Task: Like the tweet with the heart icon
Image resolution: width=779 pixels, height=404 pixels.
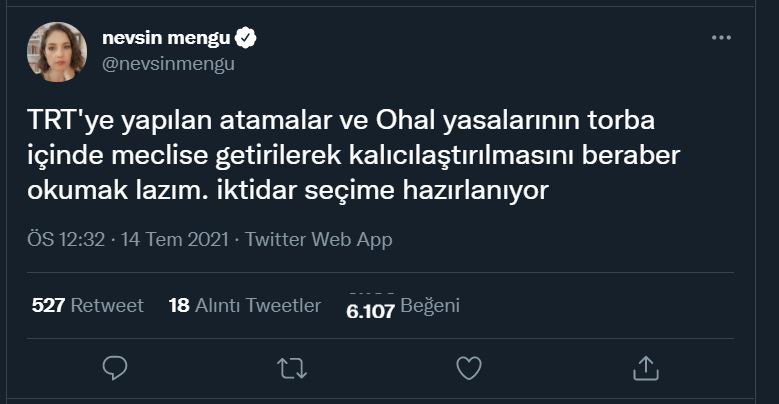Action: [468, 368]
